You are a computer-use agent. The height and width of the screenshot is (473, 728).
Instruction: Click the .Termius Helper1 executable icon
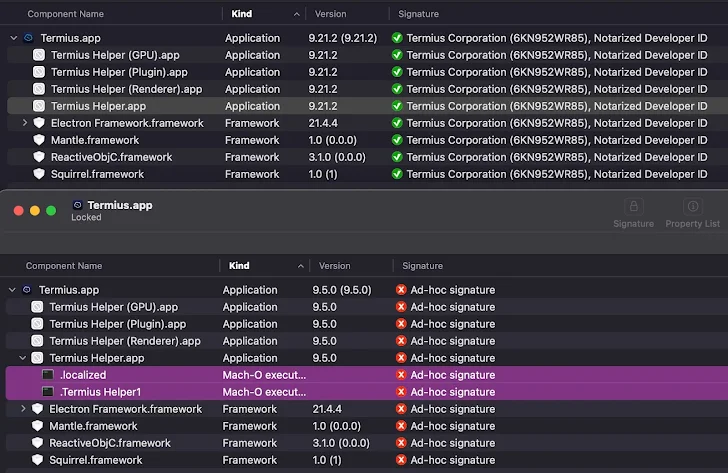[48, 392]
